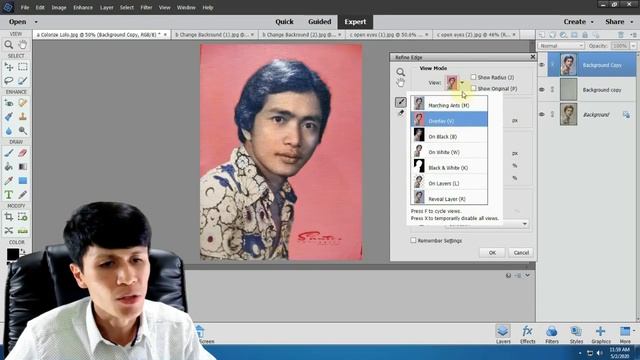Select the Rectangular Marquee tool
This screenshot has width=640, height=360.
[x=23, y=67]
